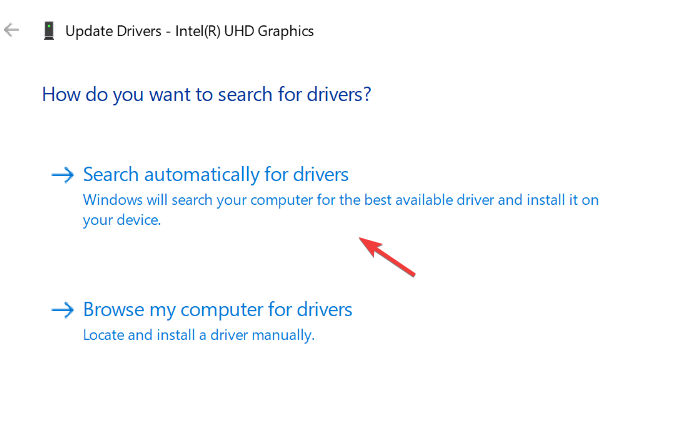
Task: Click the red annotation arrow
Action: pos(386,256)
